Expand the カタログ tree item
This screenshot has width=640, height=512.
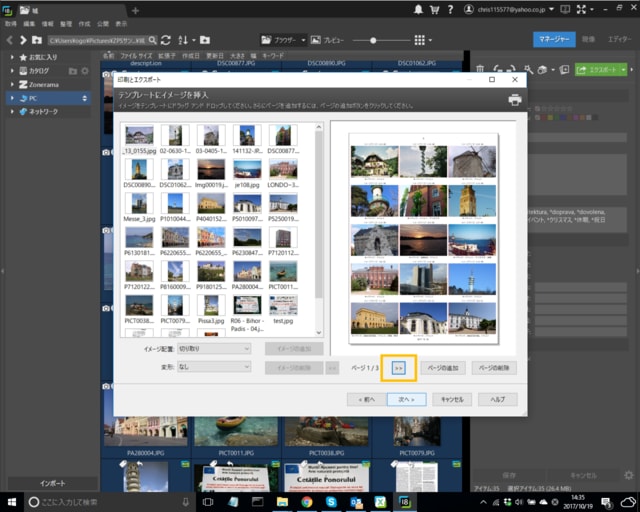(12, 71)
